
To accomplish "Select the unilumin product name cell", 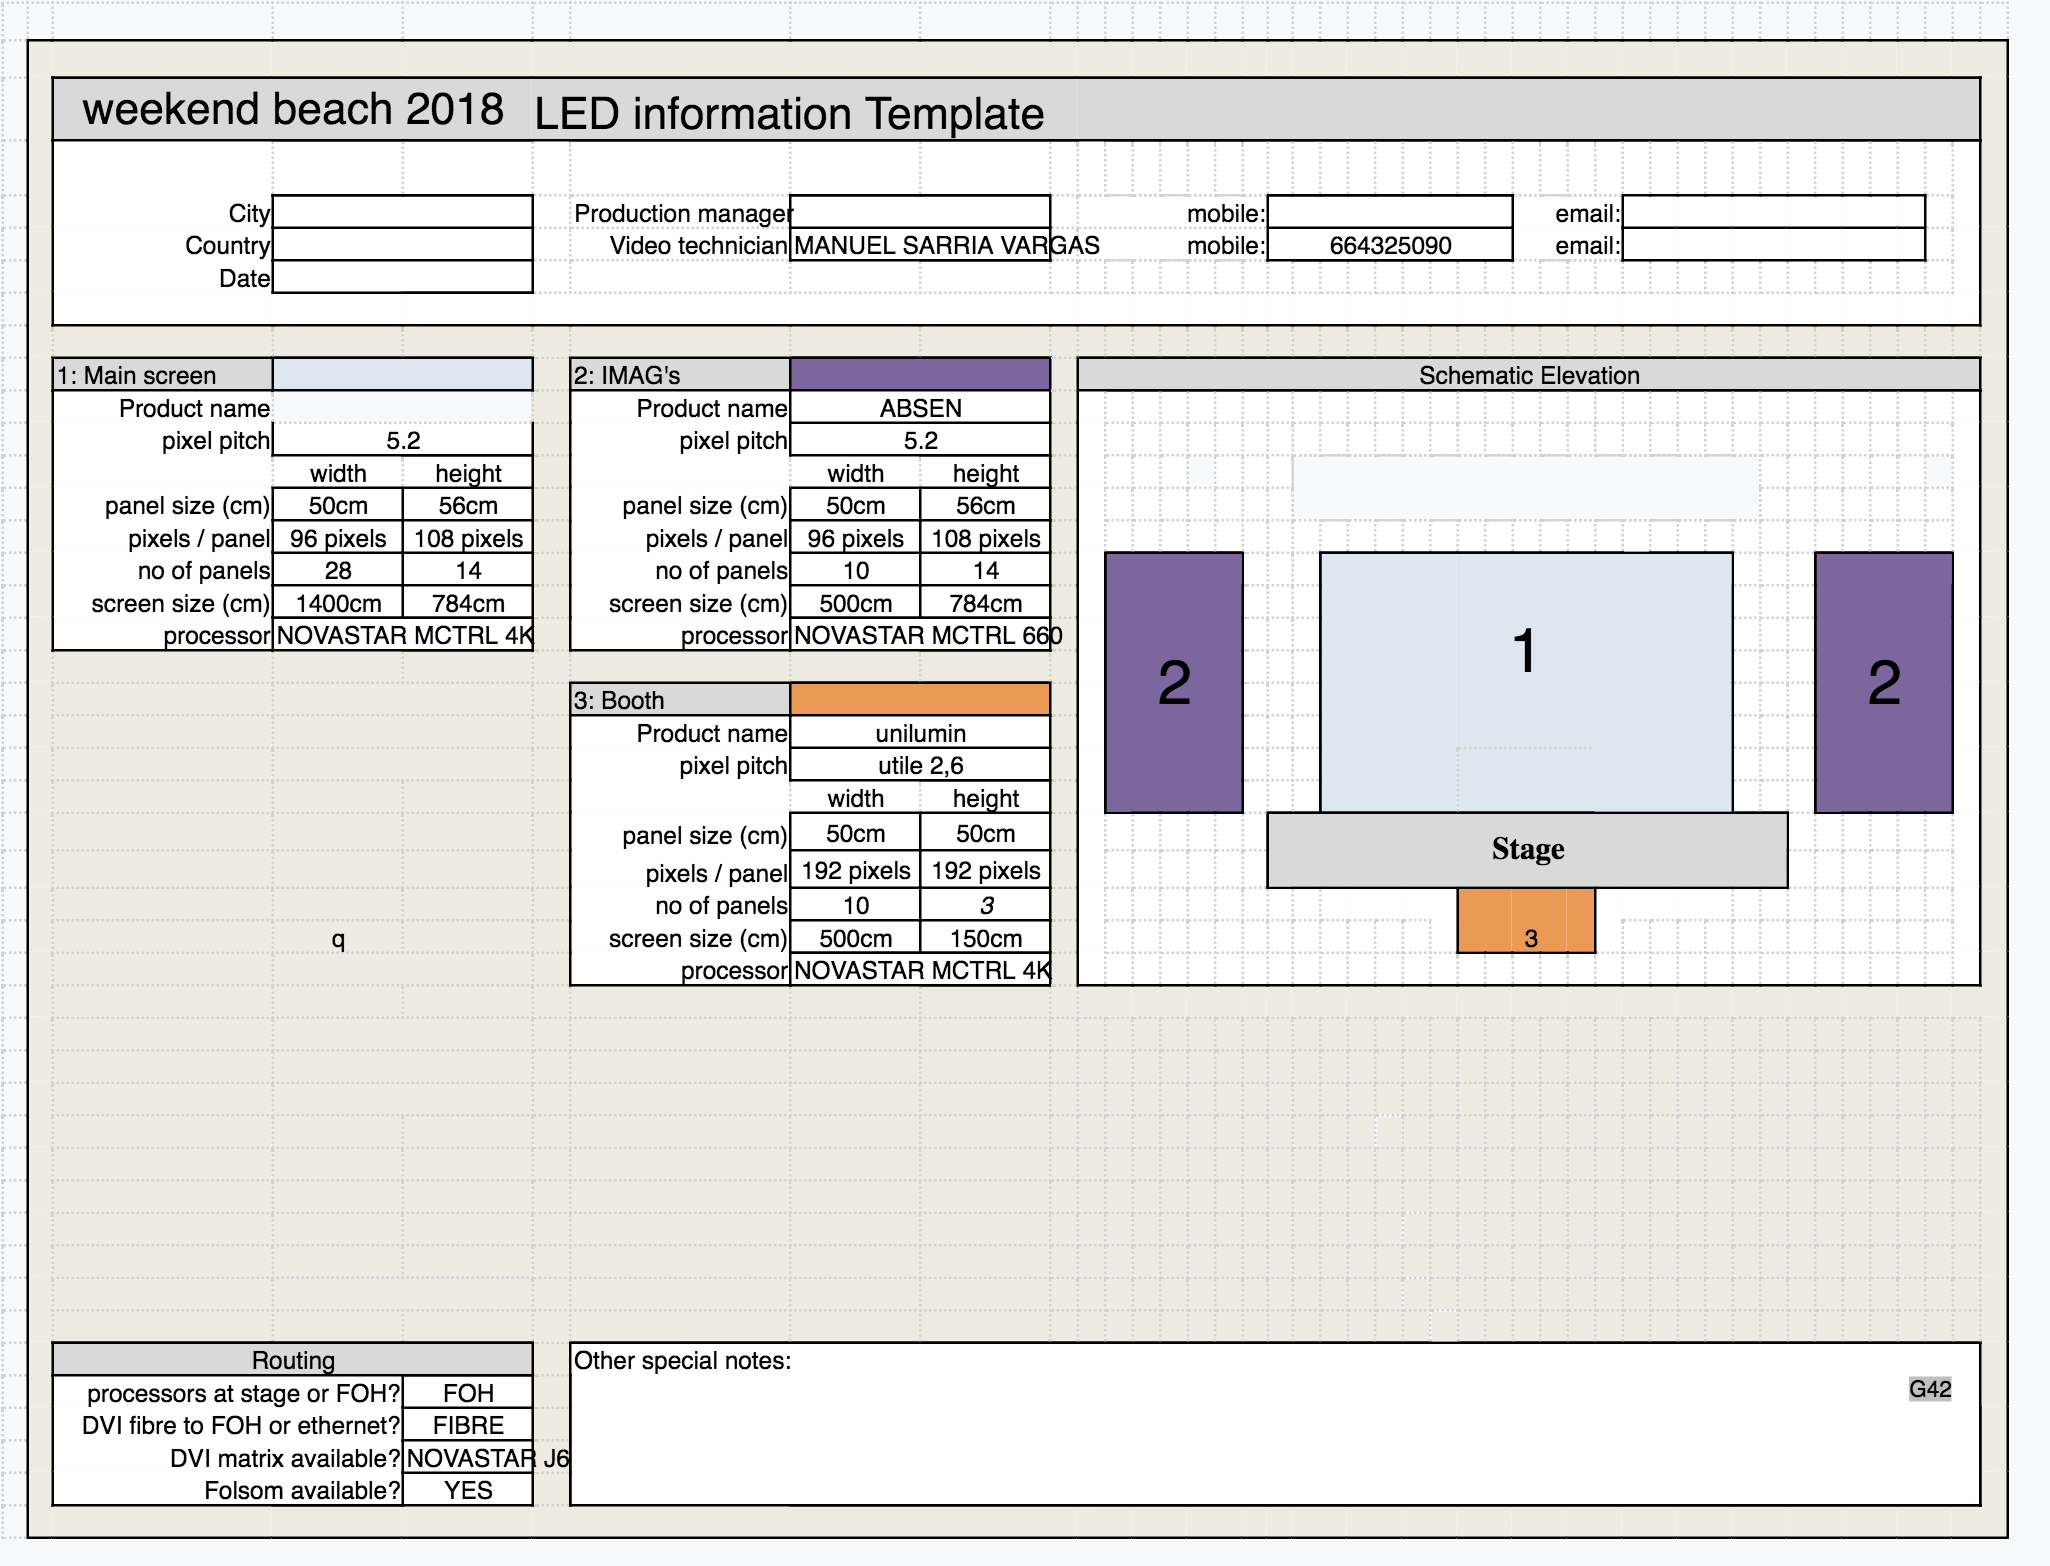I will (919, 733).
